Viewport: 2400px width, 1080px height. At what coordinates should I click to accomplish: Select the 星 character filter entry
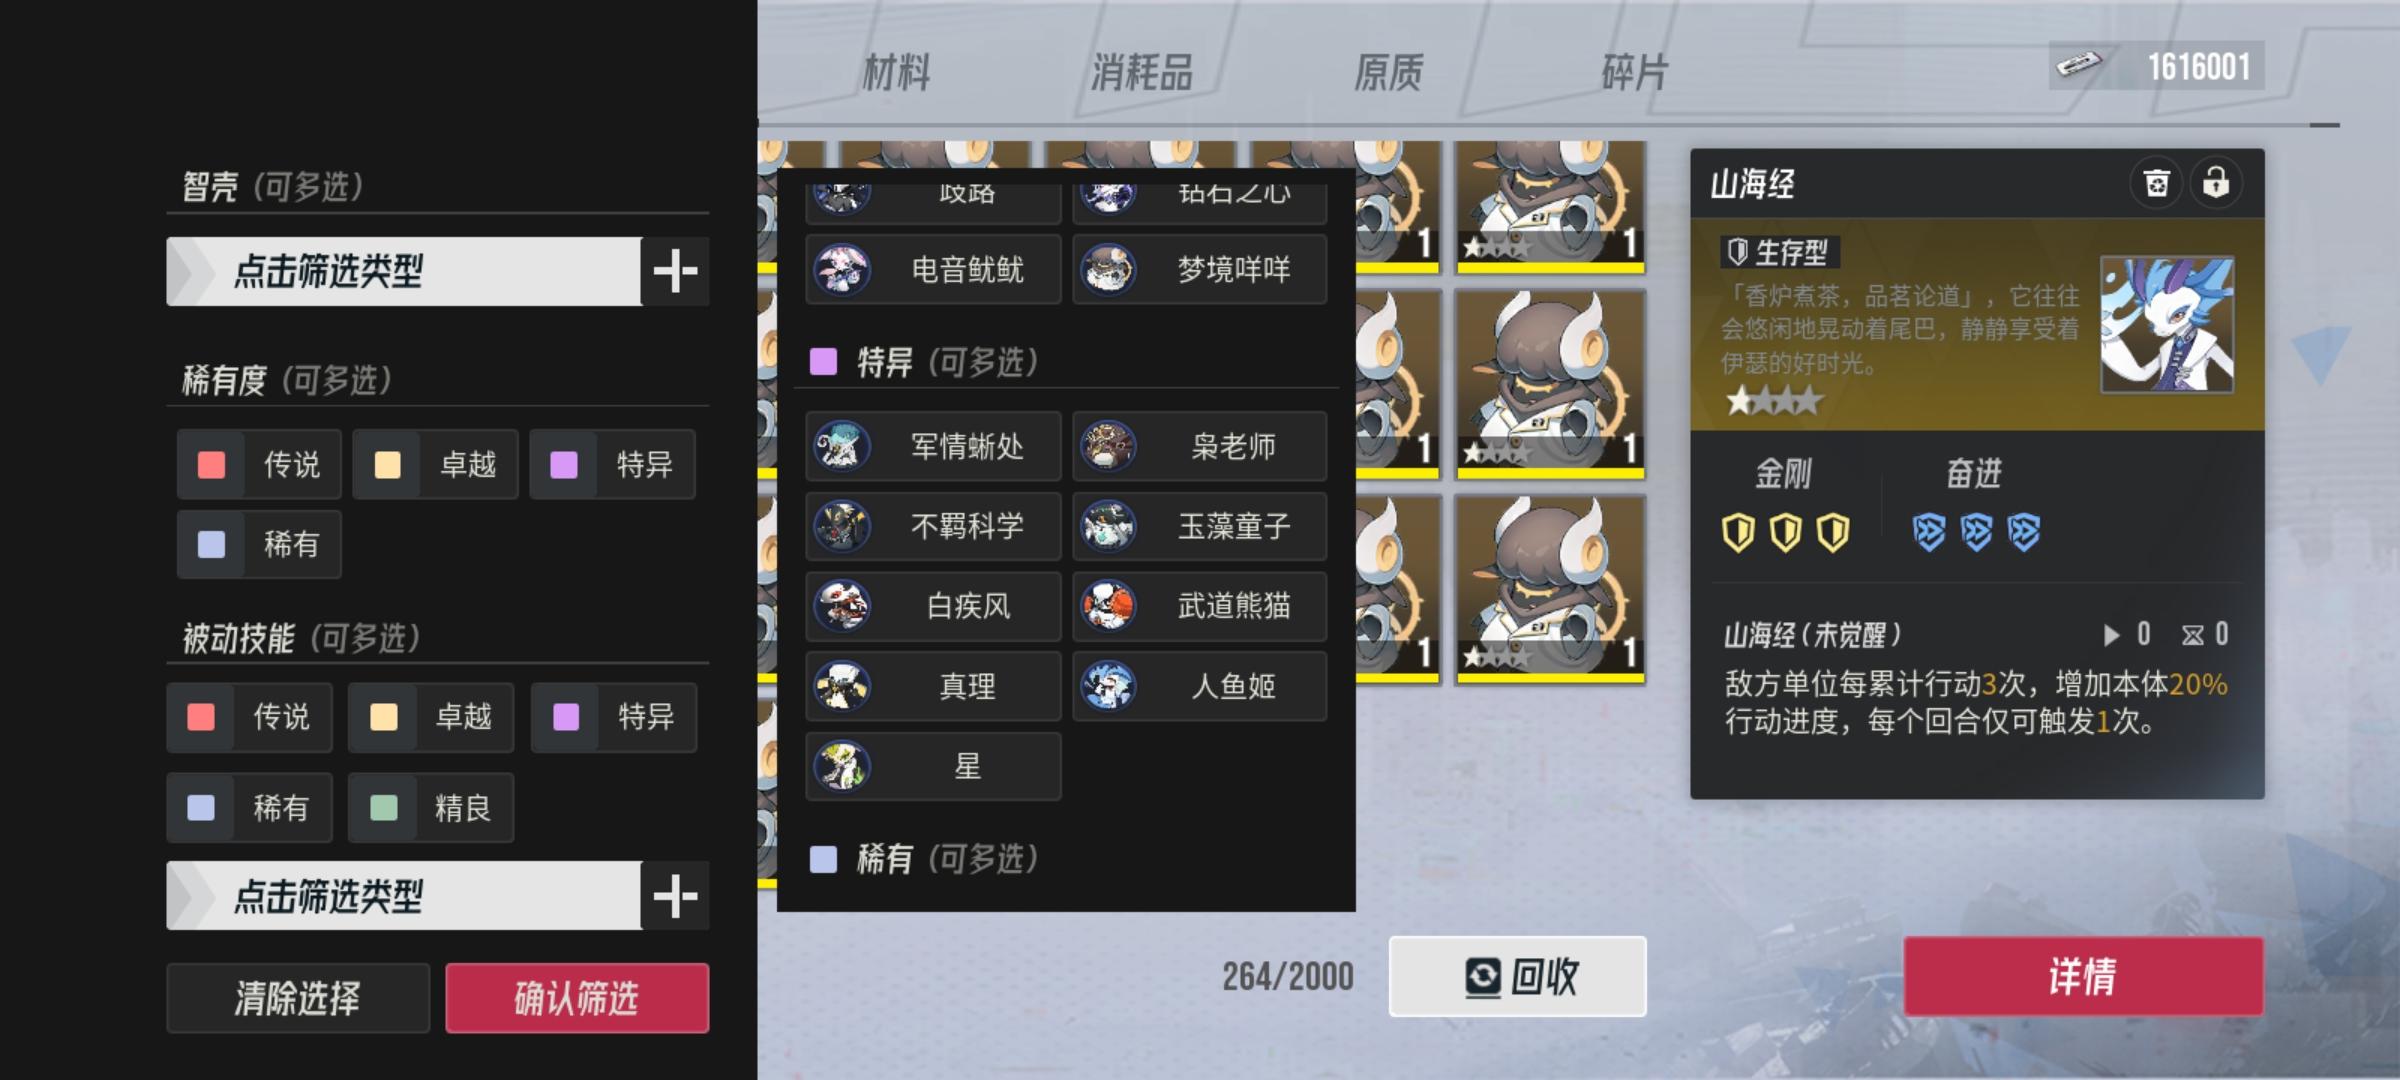pyautogui.click(x=933, y=766)
